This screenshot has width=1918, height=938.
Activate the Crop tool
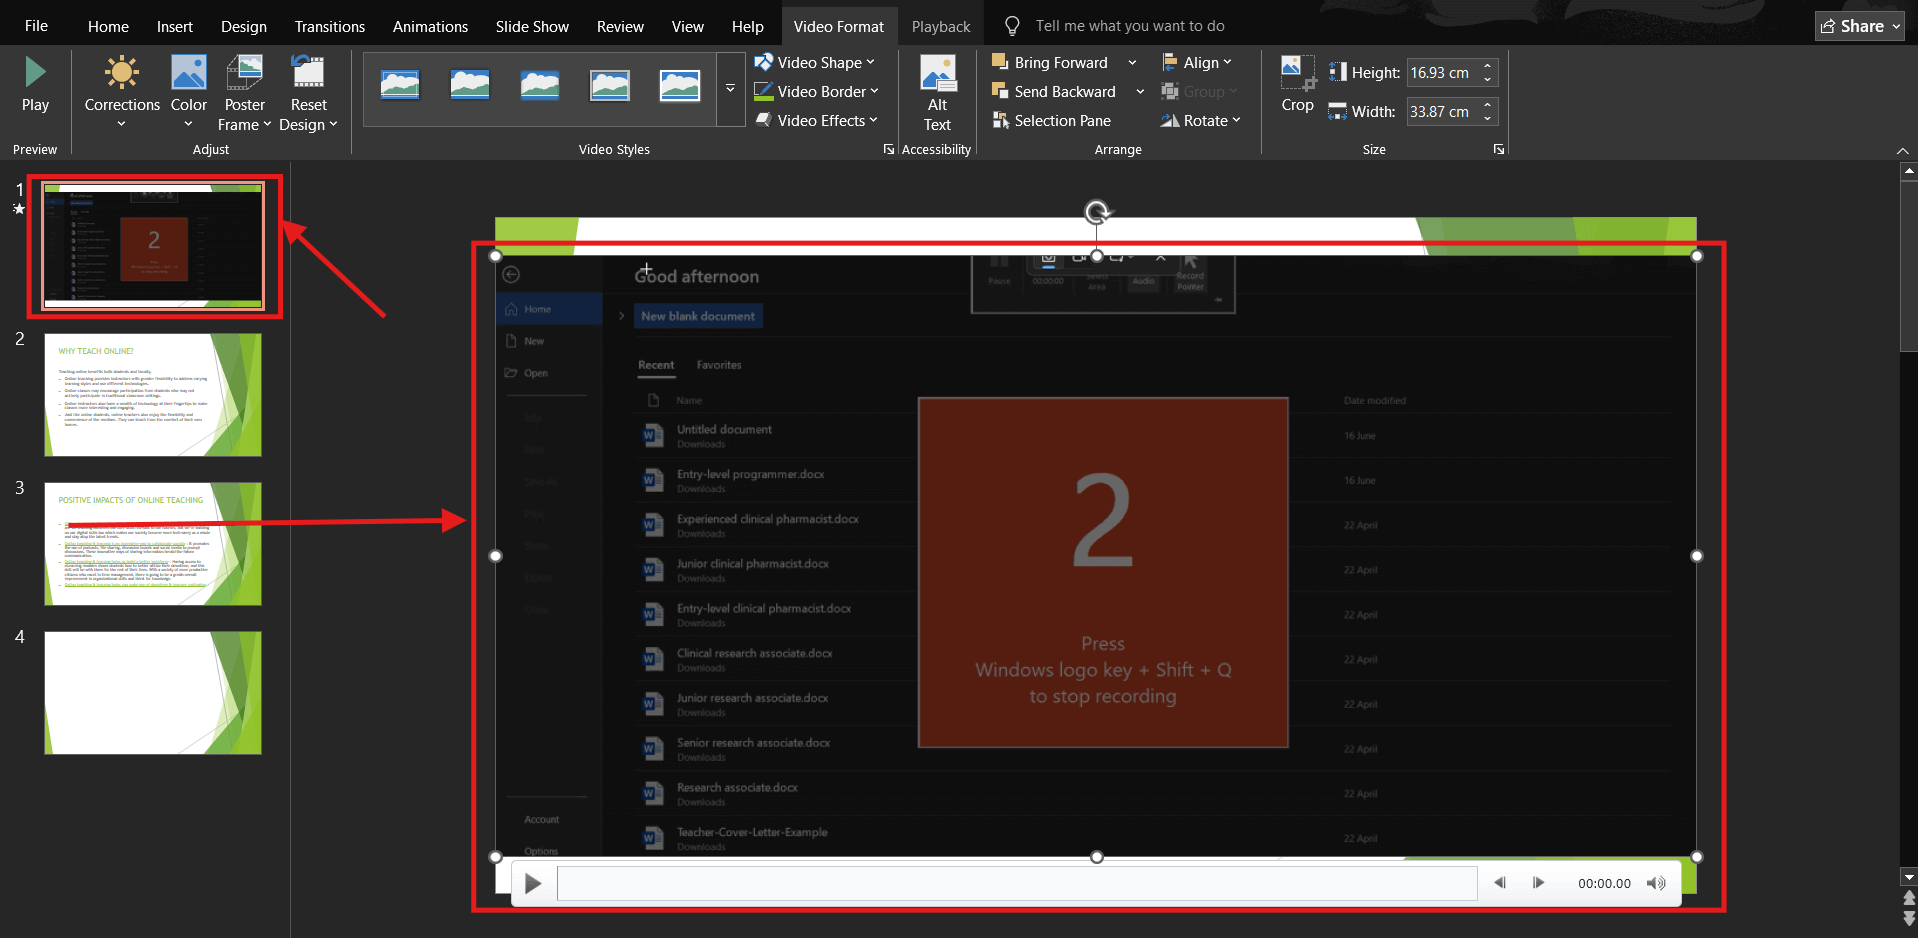click(x=1296, y=85)
